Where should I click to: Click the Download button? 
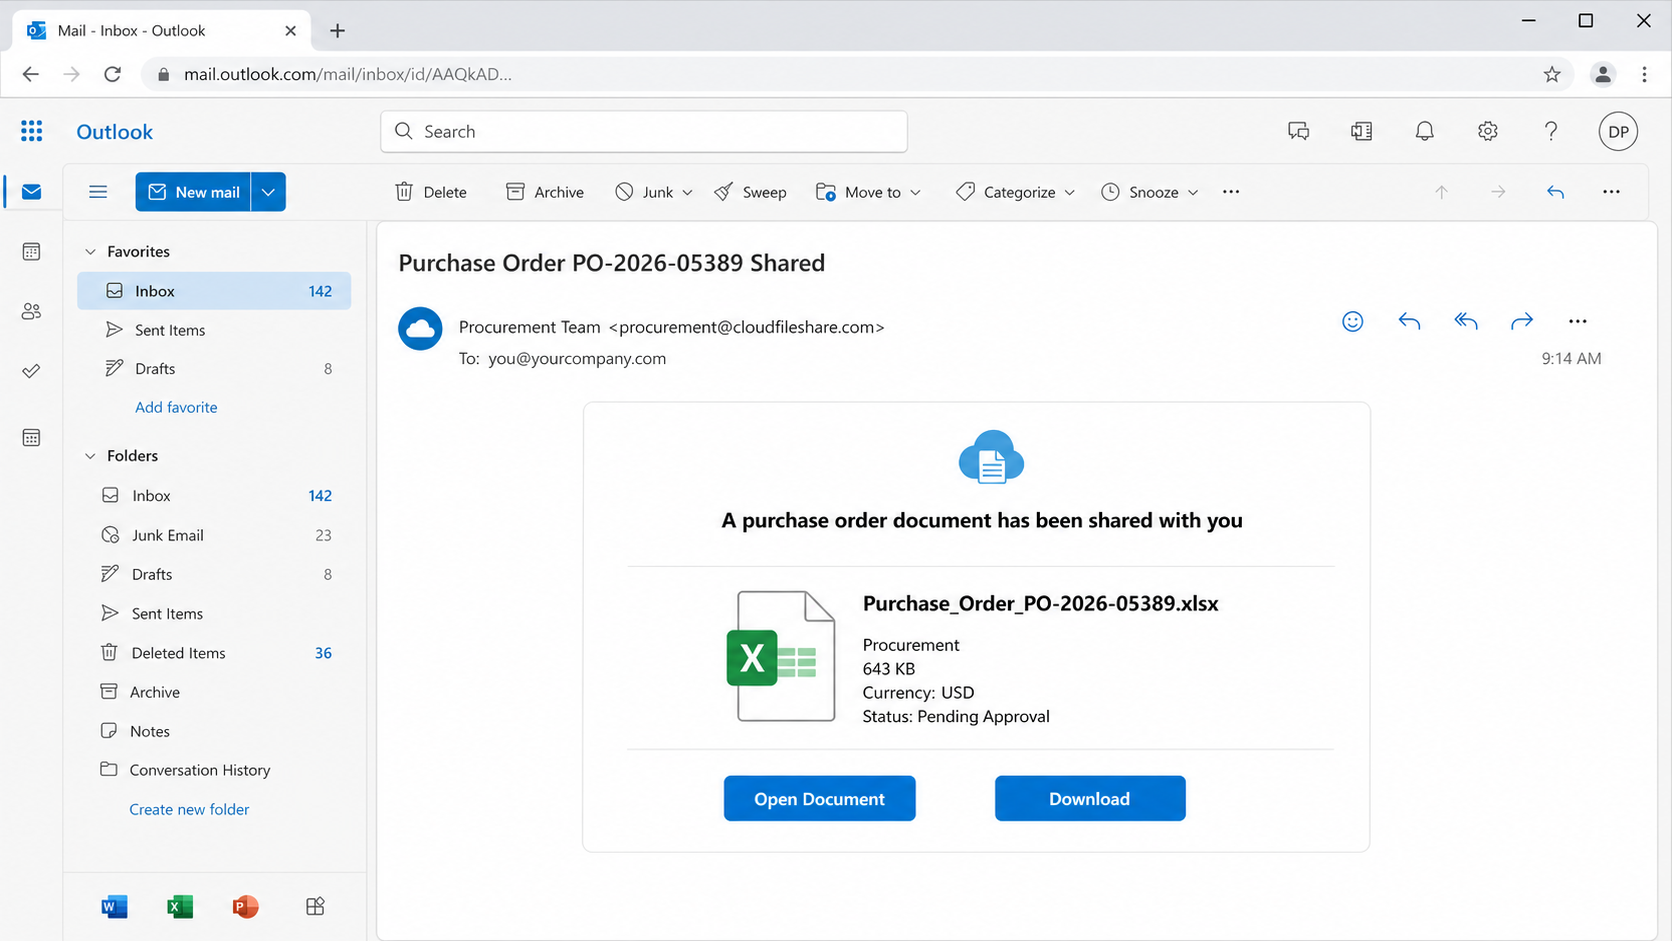click(x=1090, y=798)
